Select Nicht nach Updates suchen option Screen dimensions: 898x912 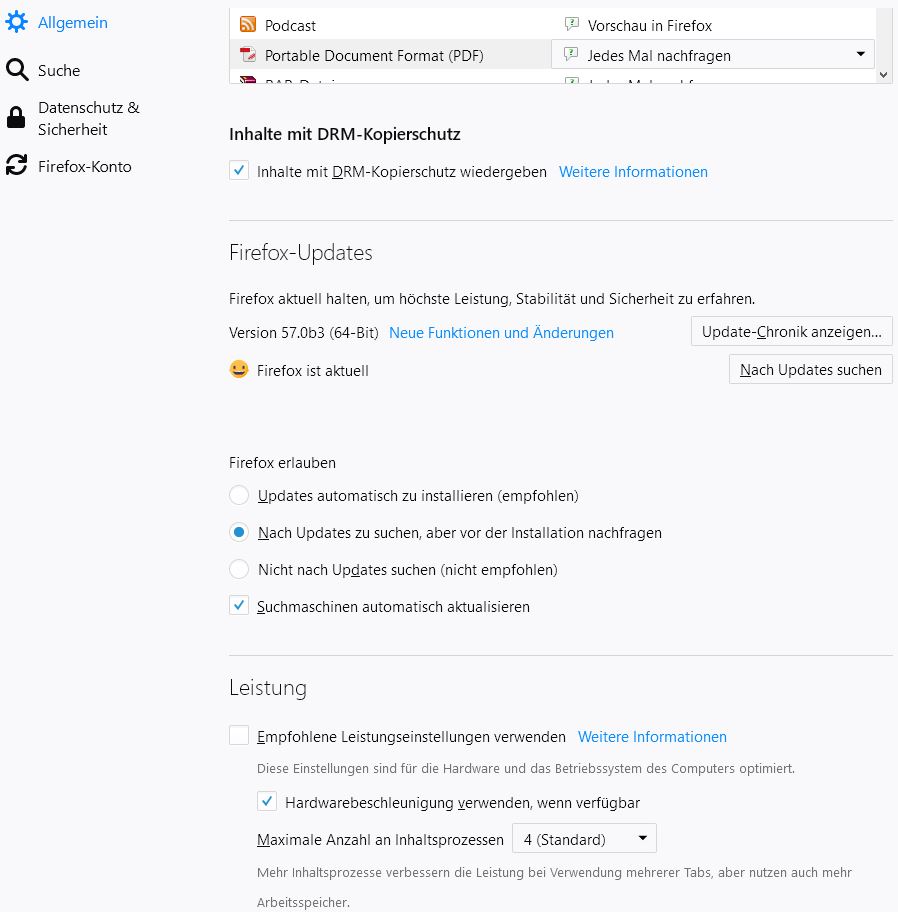pyautogui.click(x=239, y=569)
